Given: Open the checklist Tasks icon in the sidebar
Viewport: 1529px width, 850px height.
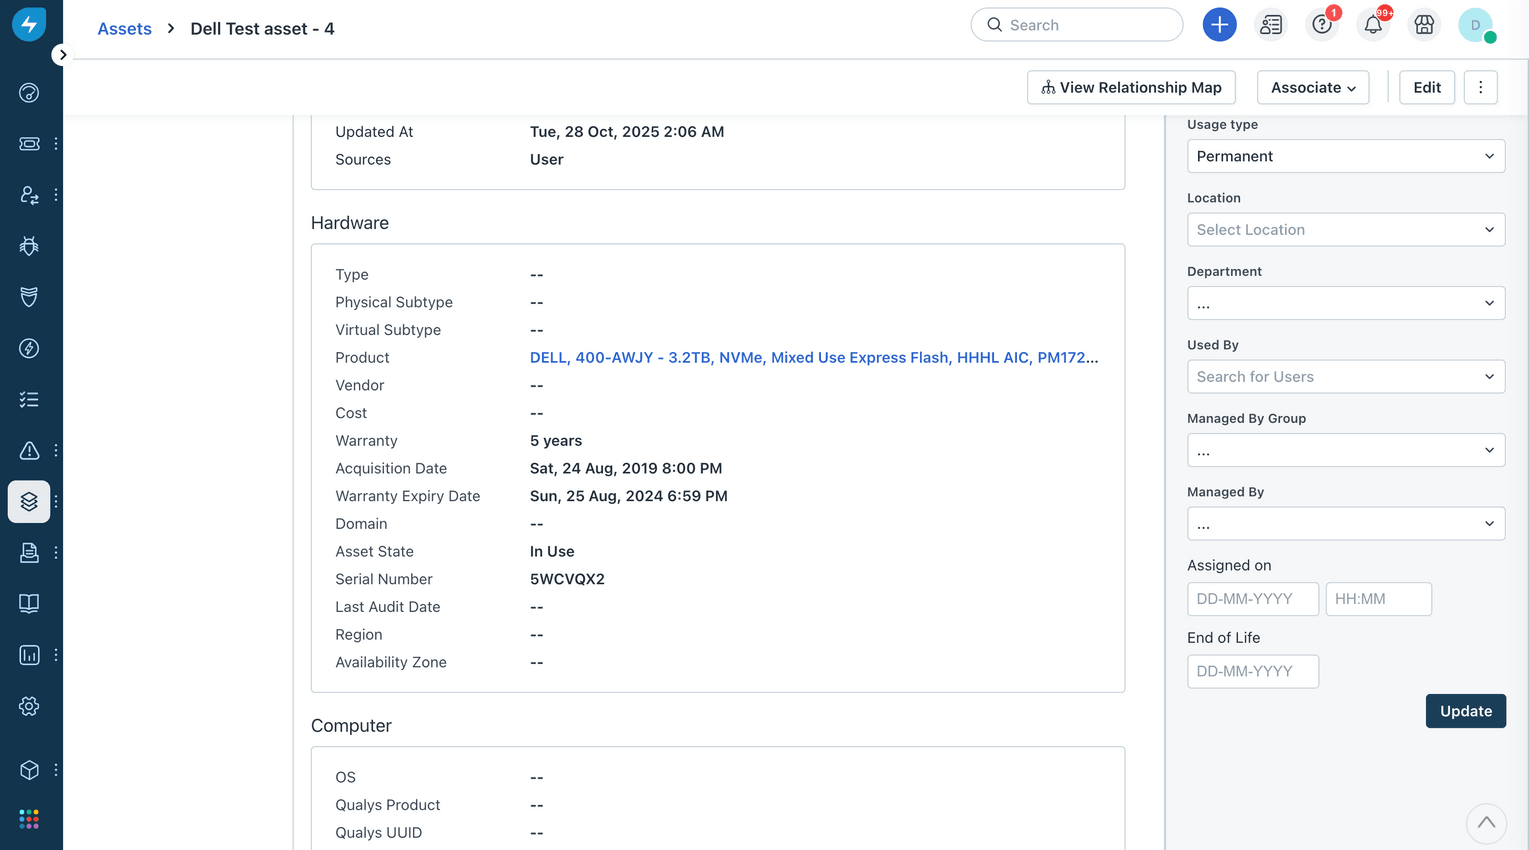Looking at the screenshot, I should [x=29, y=399].
